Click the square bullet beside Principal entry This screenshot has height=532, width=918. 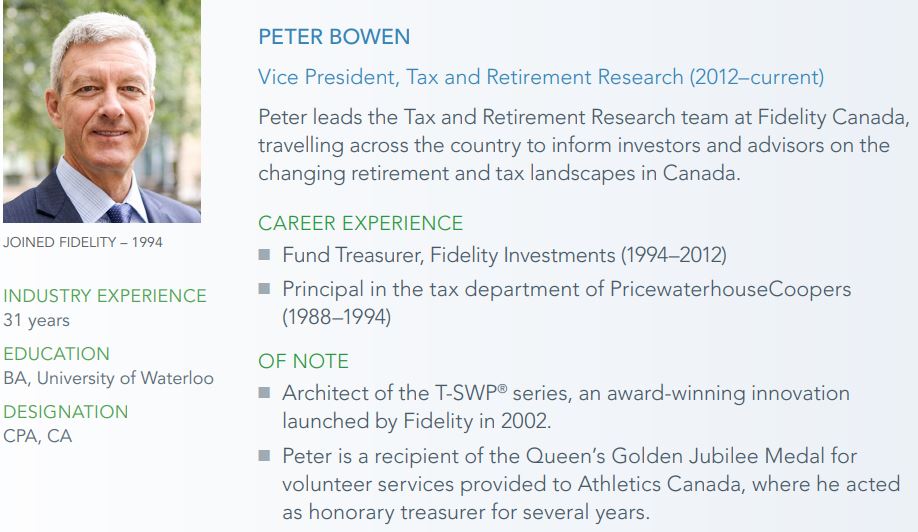[265, 289]
